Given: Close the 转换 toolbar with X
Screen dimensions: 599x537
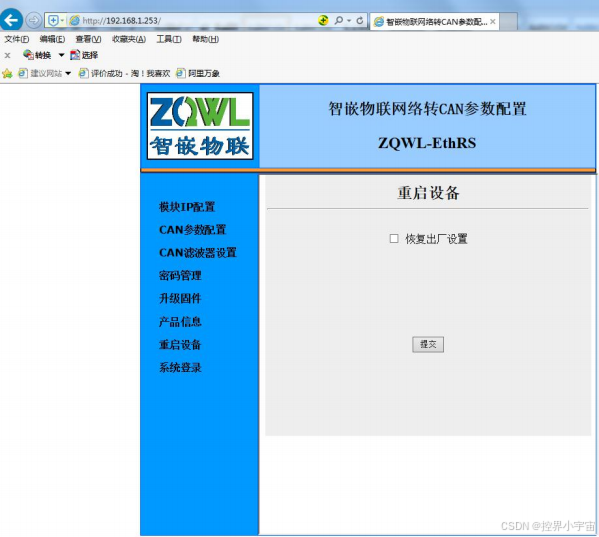Looking at the screenshot, I should click(7, 55).
